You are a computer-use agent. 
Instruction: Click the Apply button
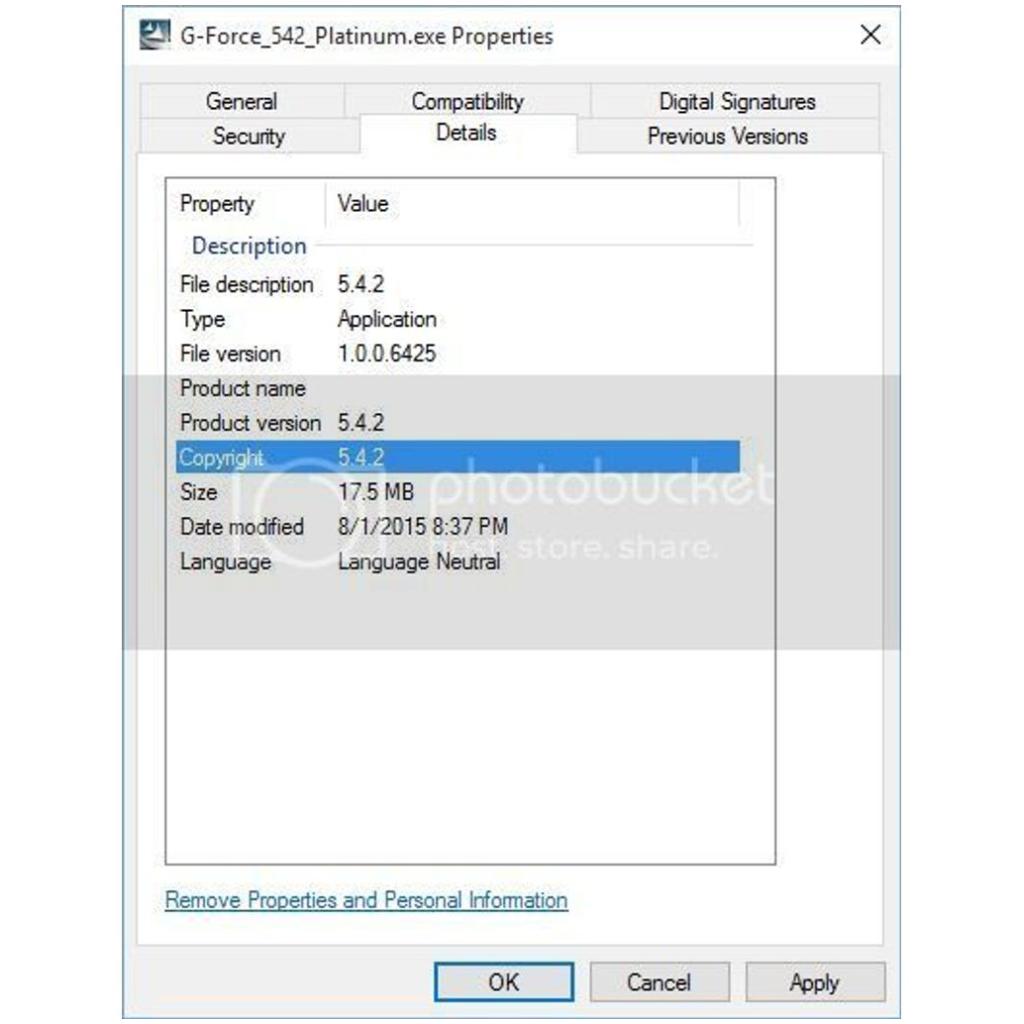click(815, 982)
